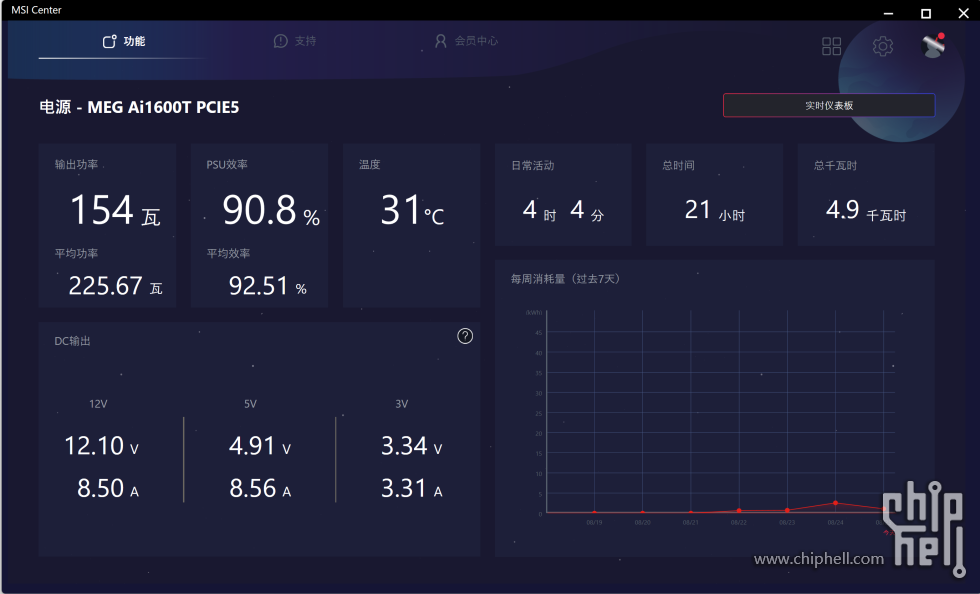
Task: Click the MSI Center title bar text
Action: click(x=36, y=10)
